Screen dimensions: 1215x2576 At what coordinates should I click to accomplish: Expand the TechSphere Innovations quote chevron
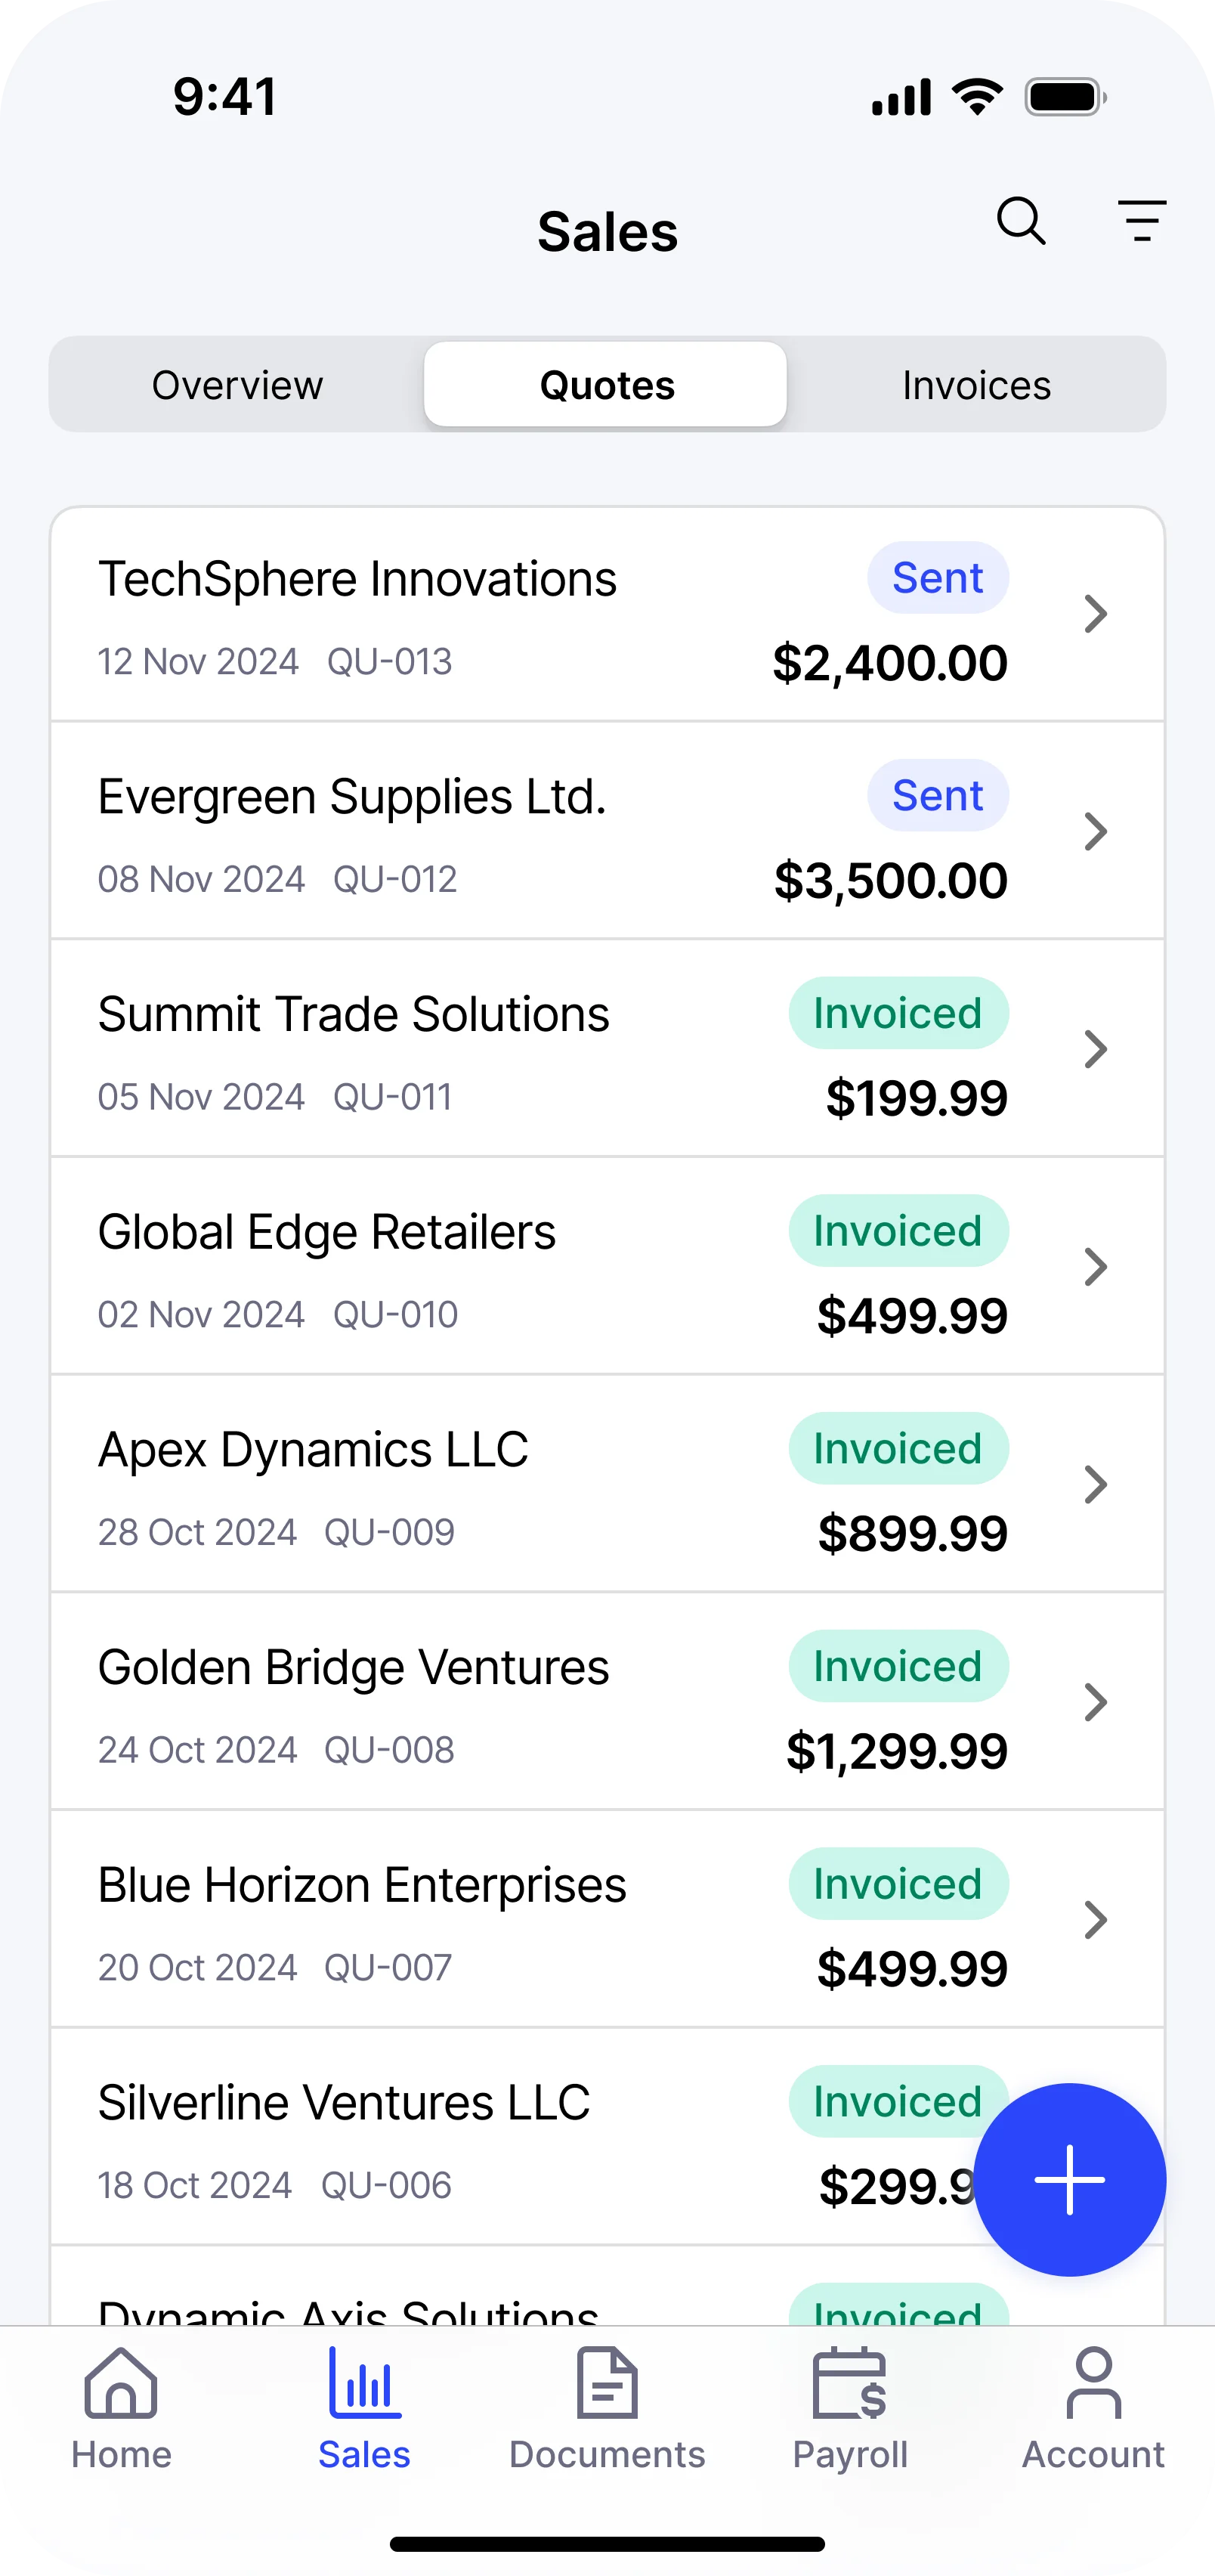coord(1096,614)
